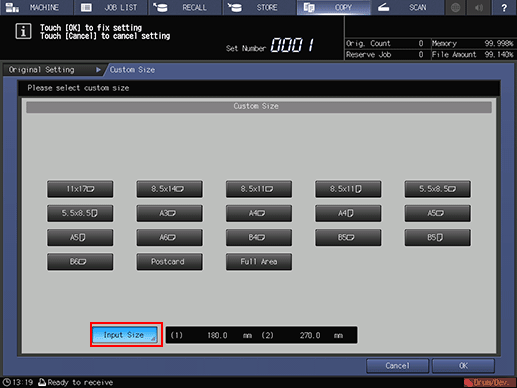This screenshot has height=388, width=517.
Task: Select 5.5x8.5 portrait size
Action: [x=80, y=213]
